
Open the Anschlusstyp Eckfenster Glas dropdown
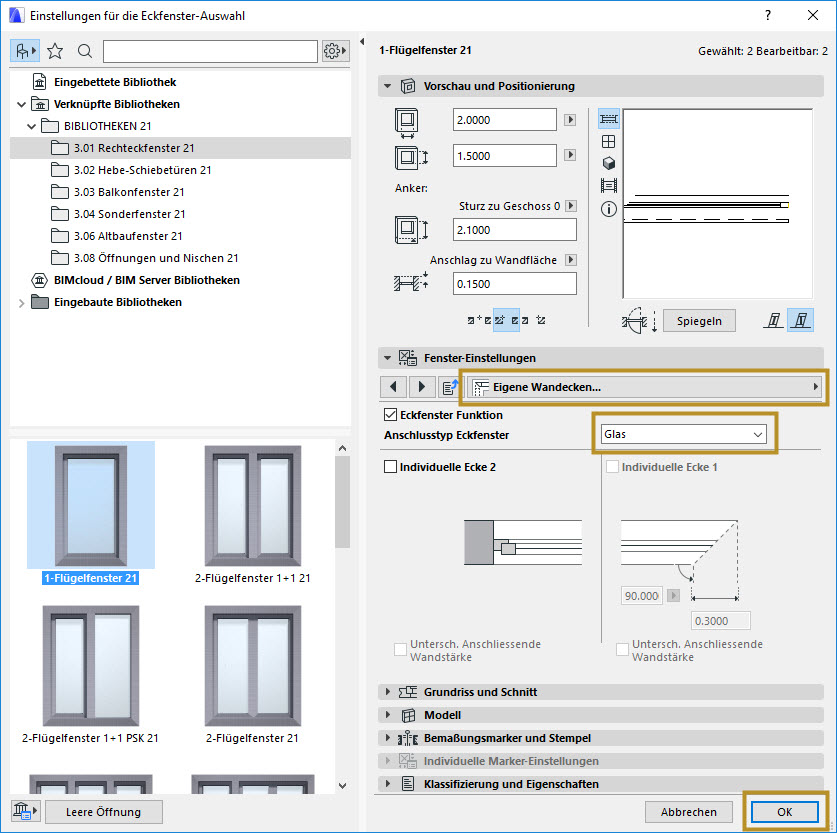coord(684,434)
